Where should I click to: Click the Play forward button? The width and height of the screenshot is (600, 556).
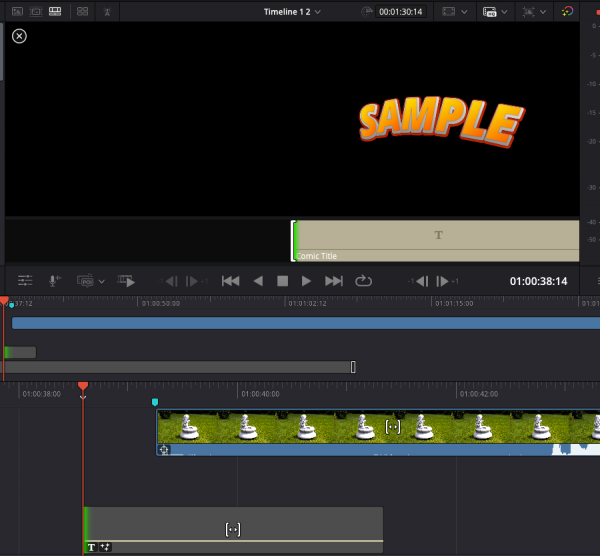click(x=307, y=281)
